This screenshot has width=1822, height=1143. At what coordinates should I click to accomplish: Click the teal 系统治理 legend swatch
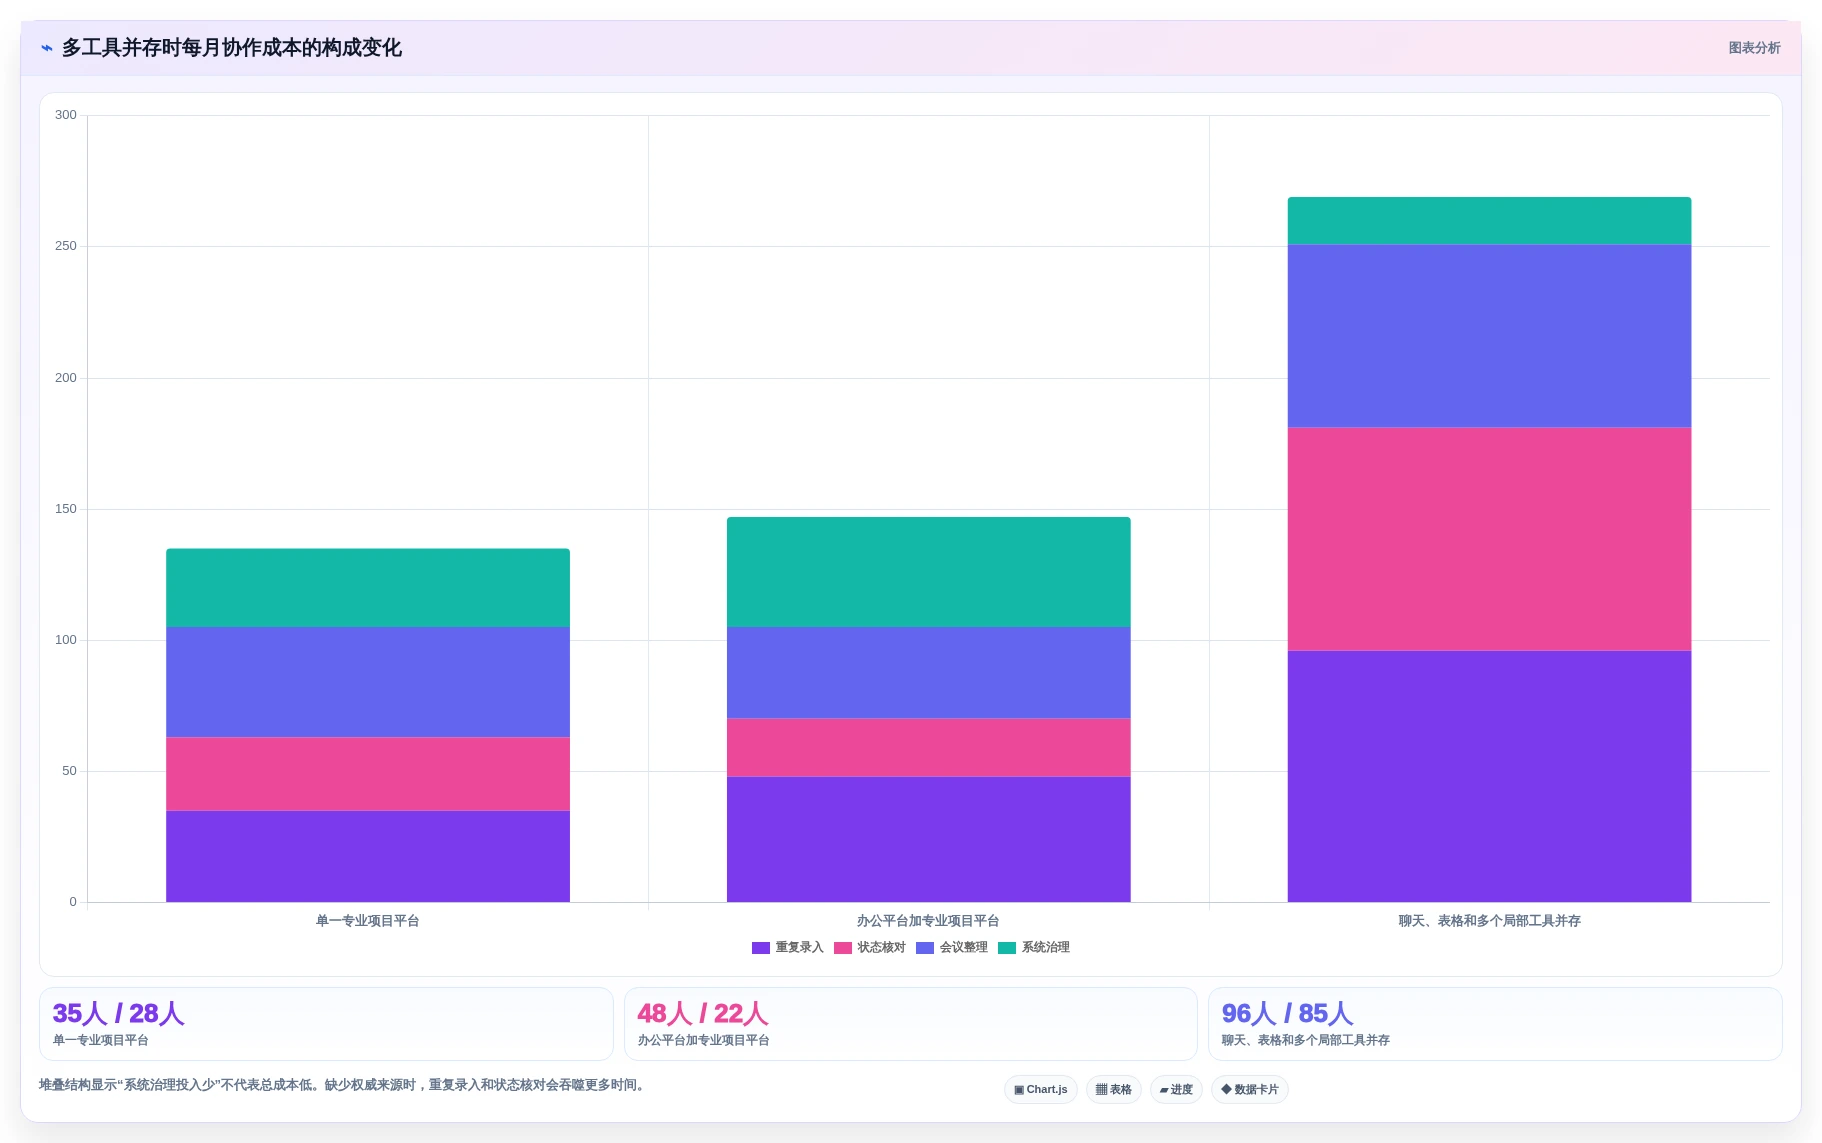pos(1007,948)
